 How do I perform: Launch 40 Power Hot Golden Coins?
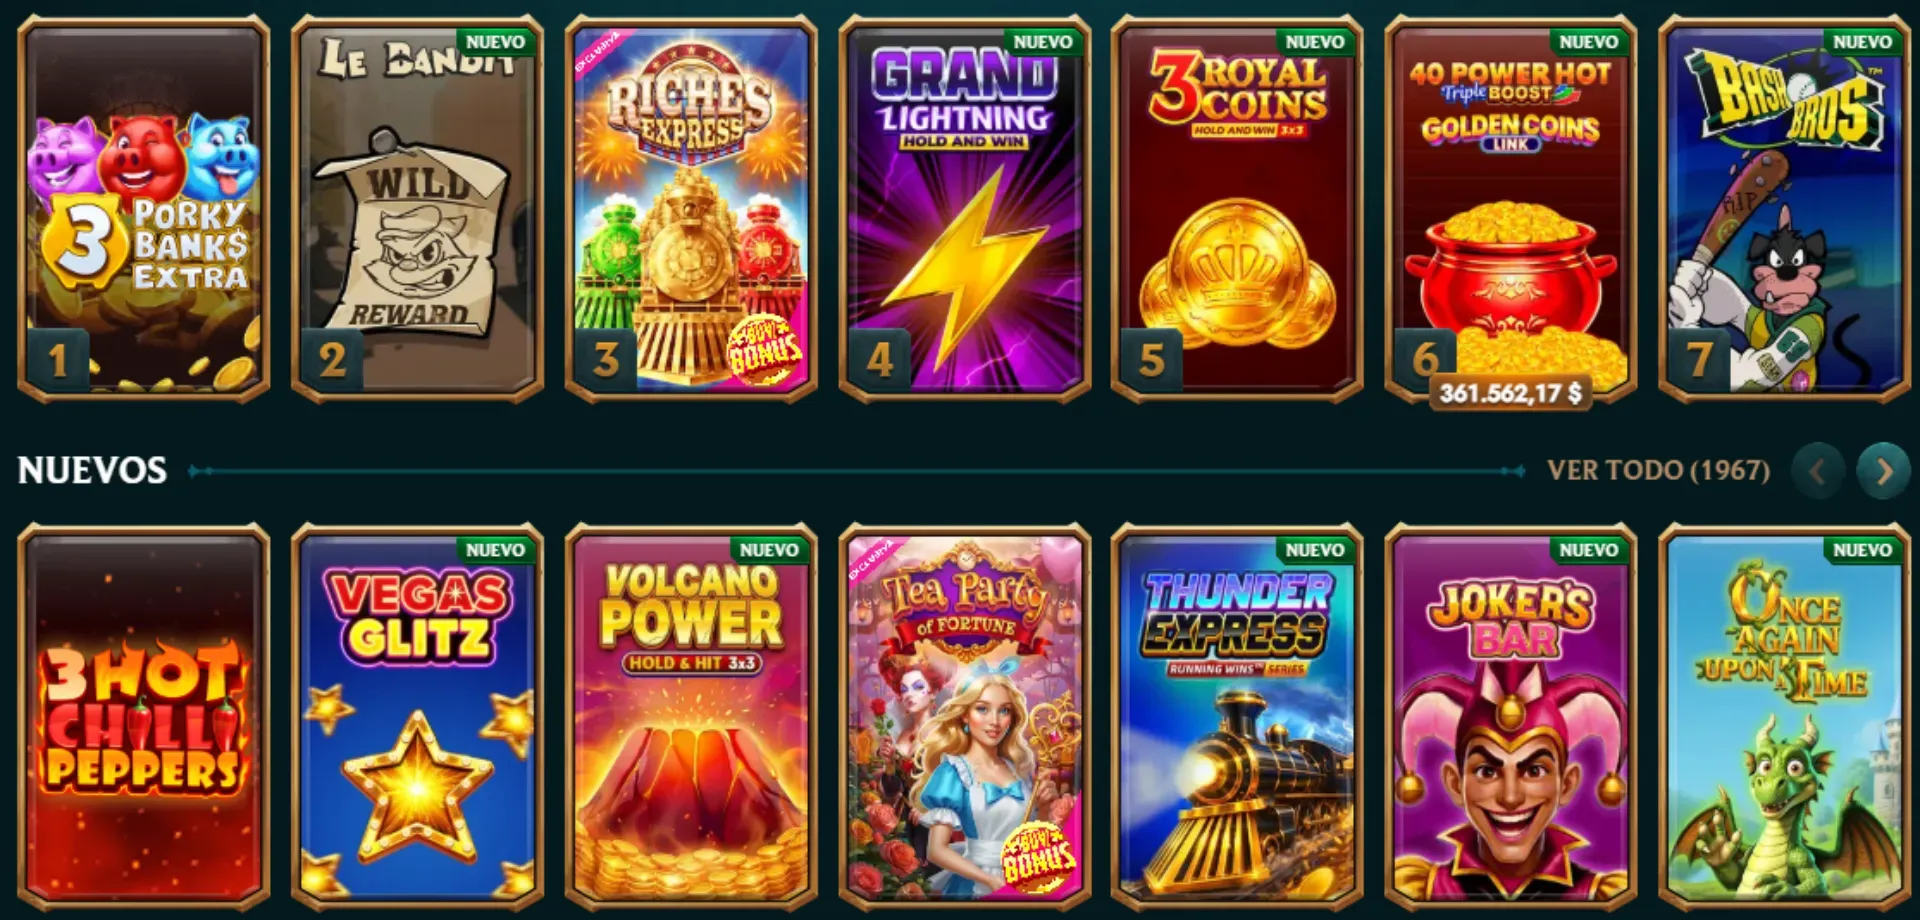click(x=1511, y=208)
